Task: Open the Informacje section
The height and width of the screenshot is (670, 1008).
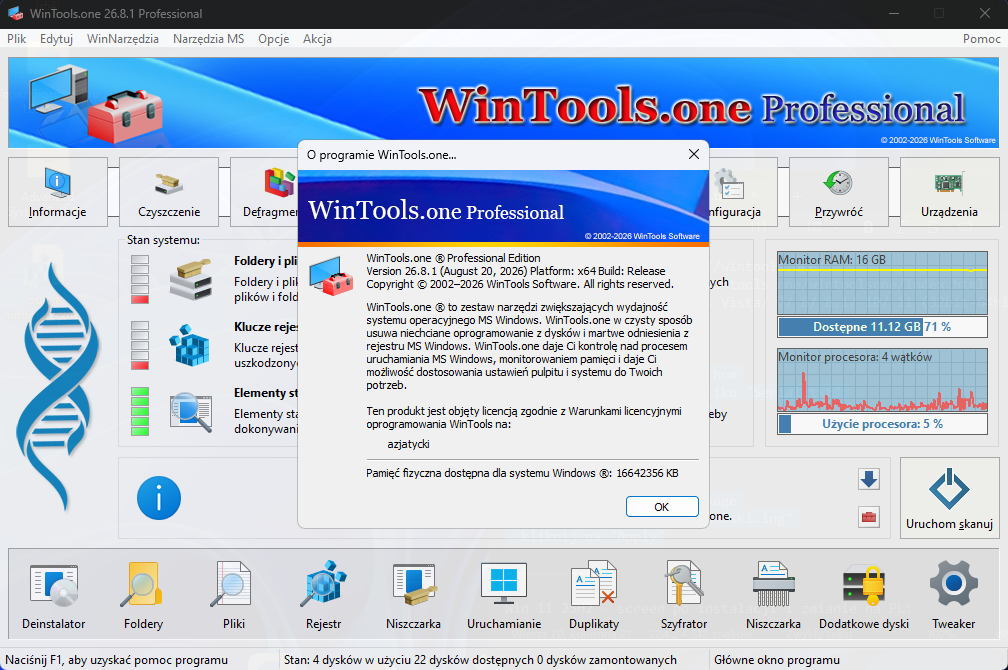Action: point(57,192)
